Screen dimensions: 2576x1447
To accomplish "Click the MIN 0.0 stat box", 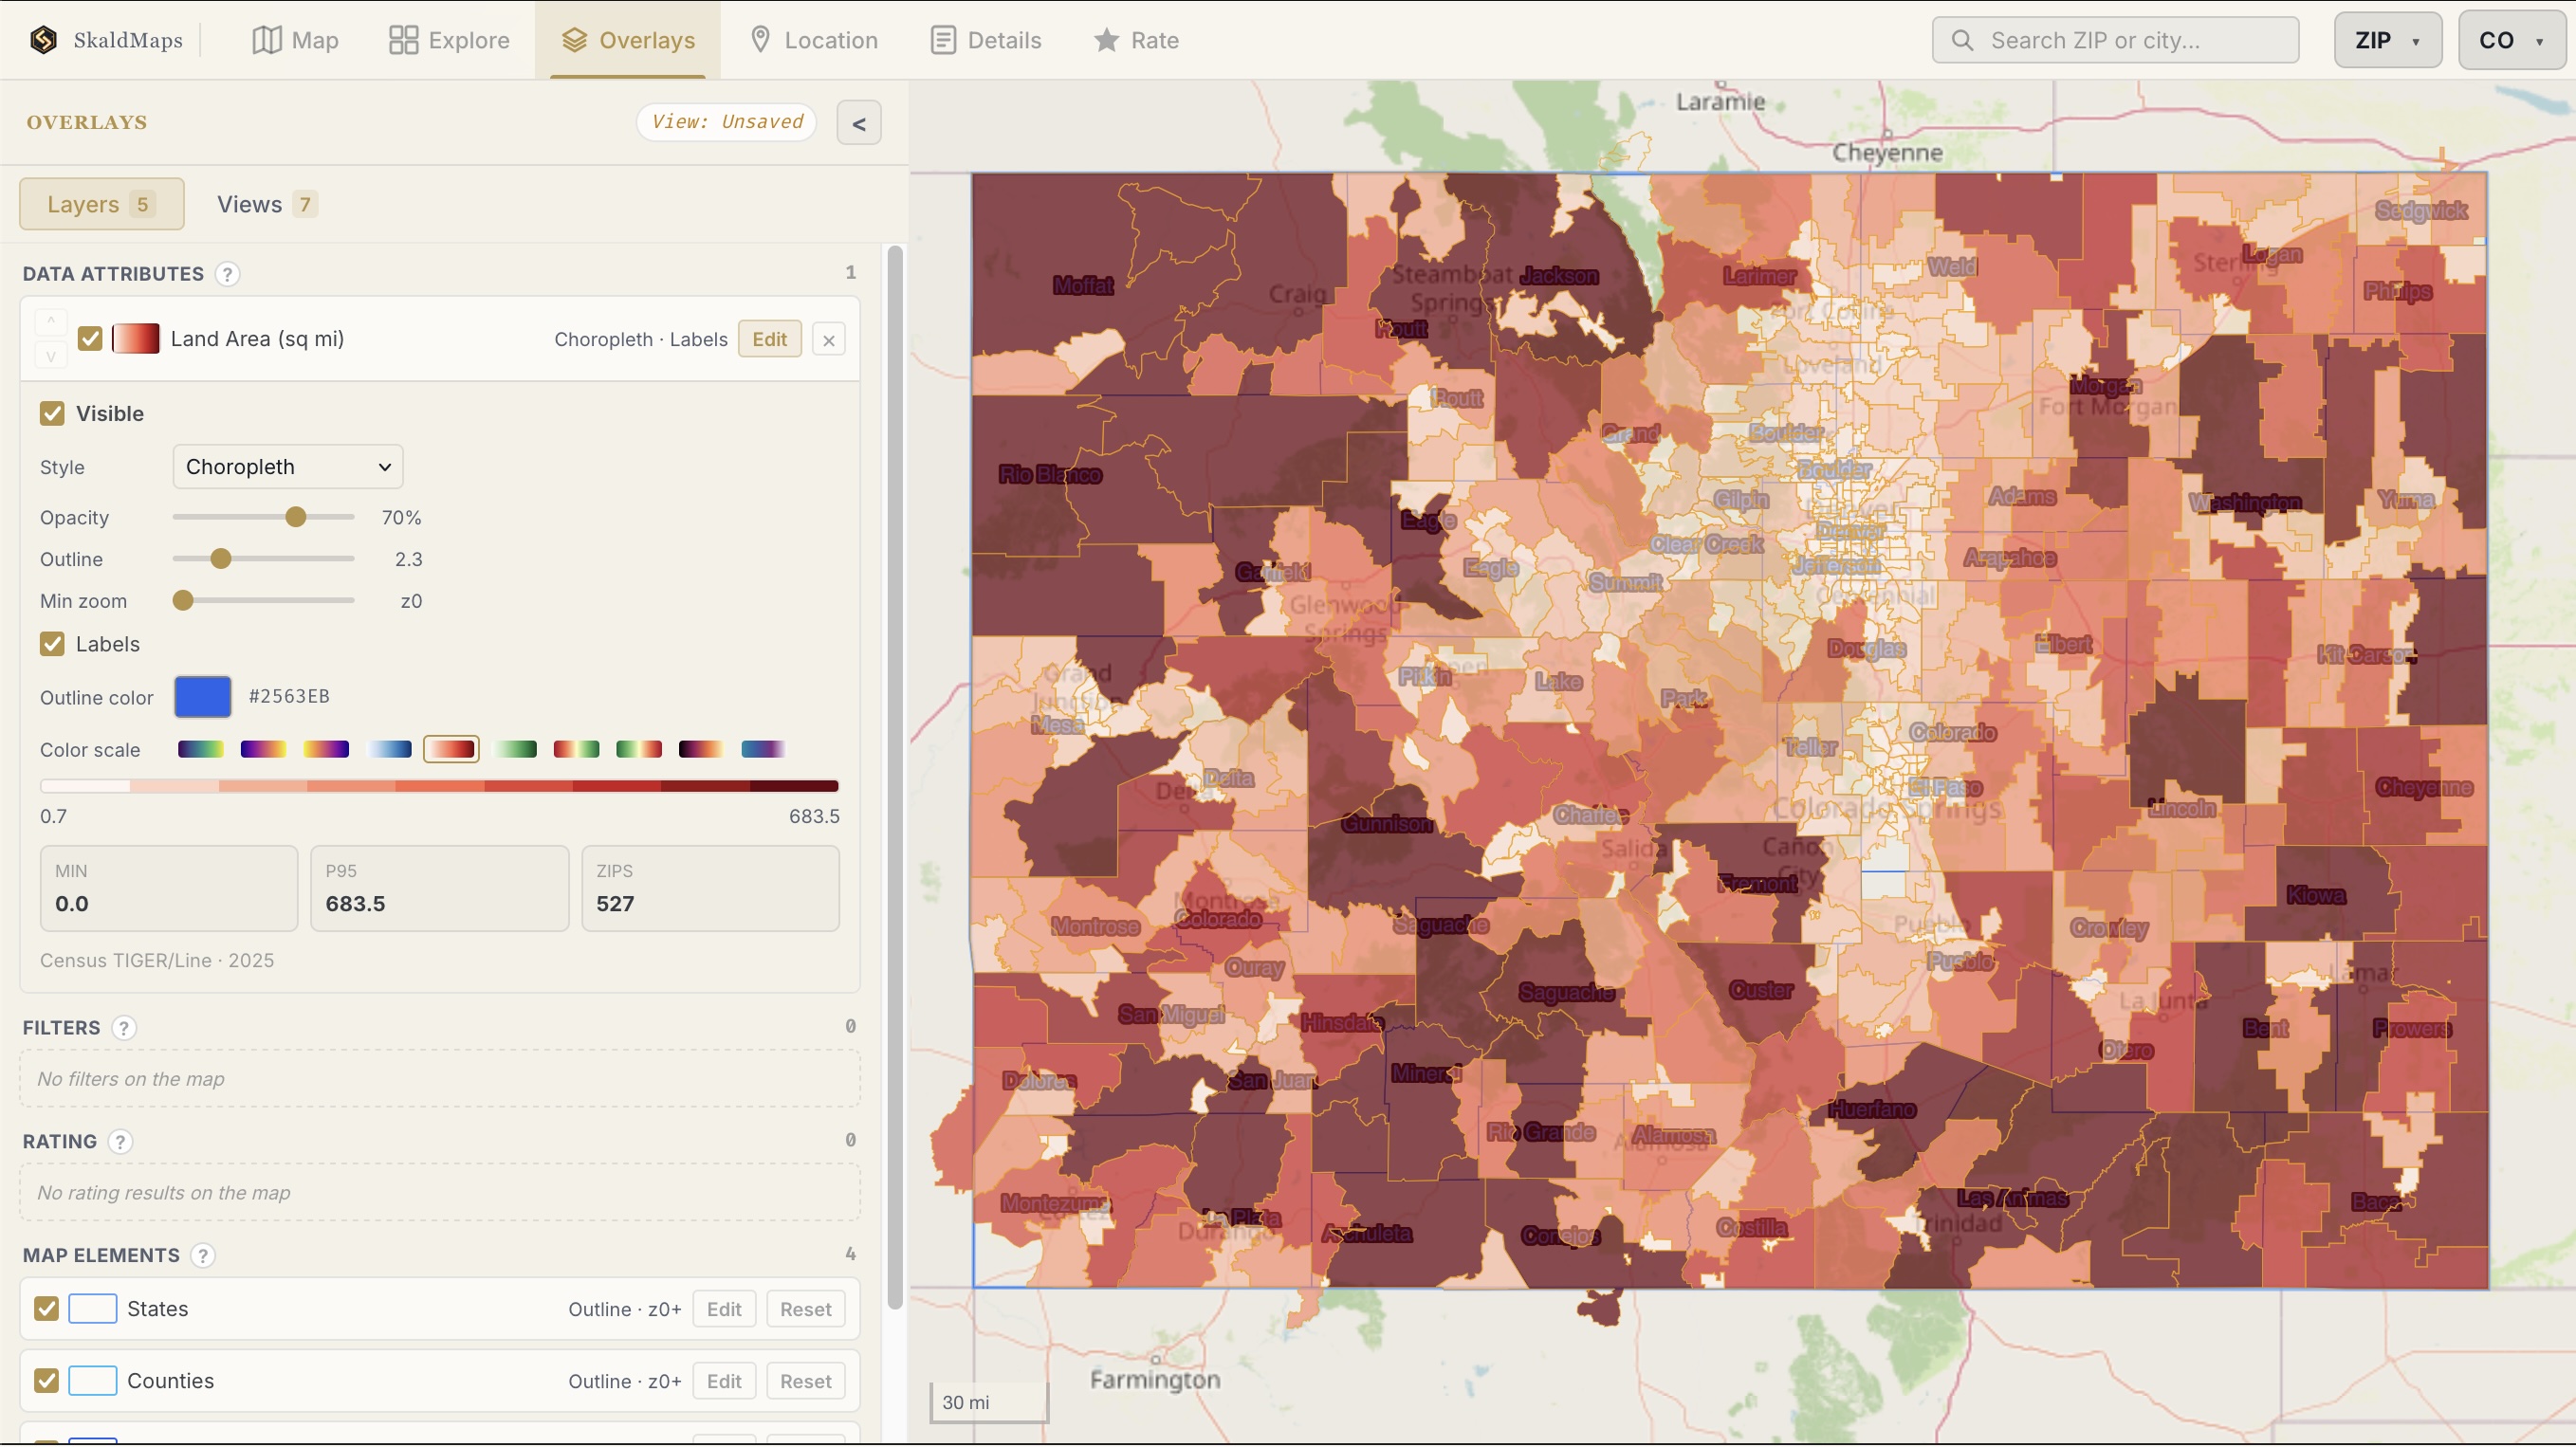I will 169,889.
